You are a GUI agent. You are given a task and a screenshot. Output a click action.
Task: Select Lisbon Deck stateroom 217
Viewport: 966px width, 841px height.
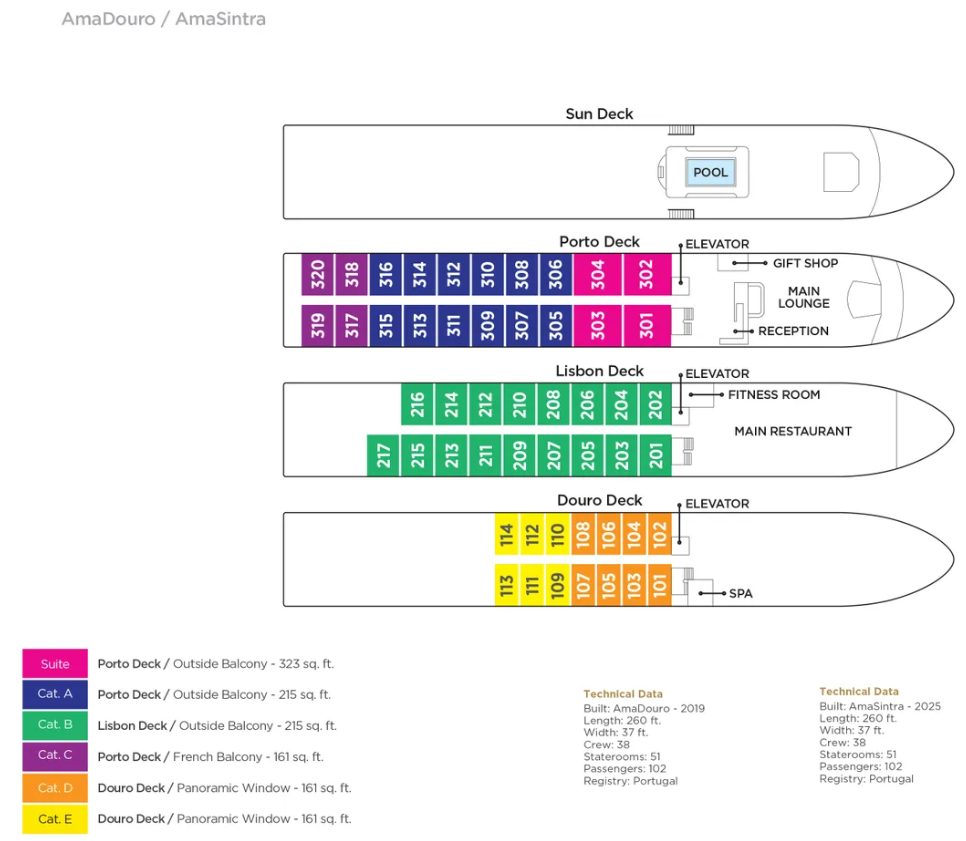pyautogui.click(x=383, y=455)
